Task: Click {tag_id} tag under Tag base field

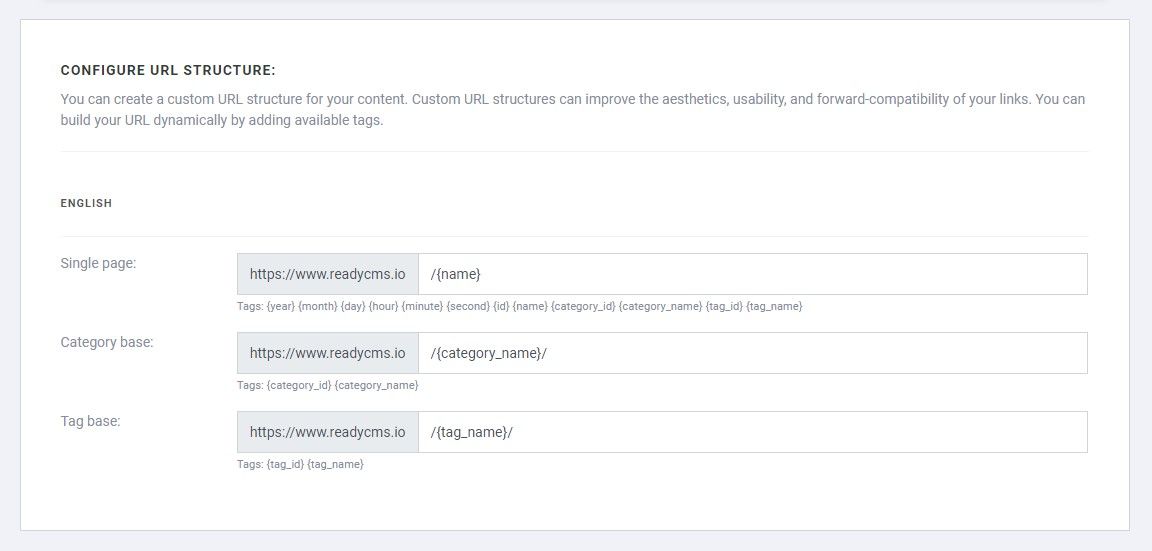Action: 285,464
